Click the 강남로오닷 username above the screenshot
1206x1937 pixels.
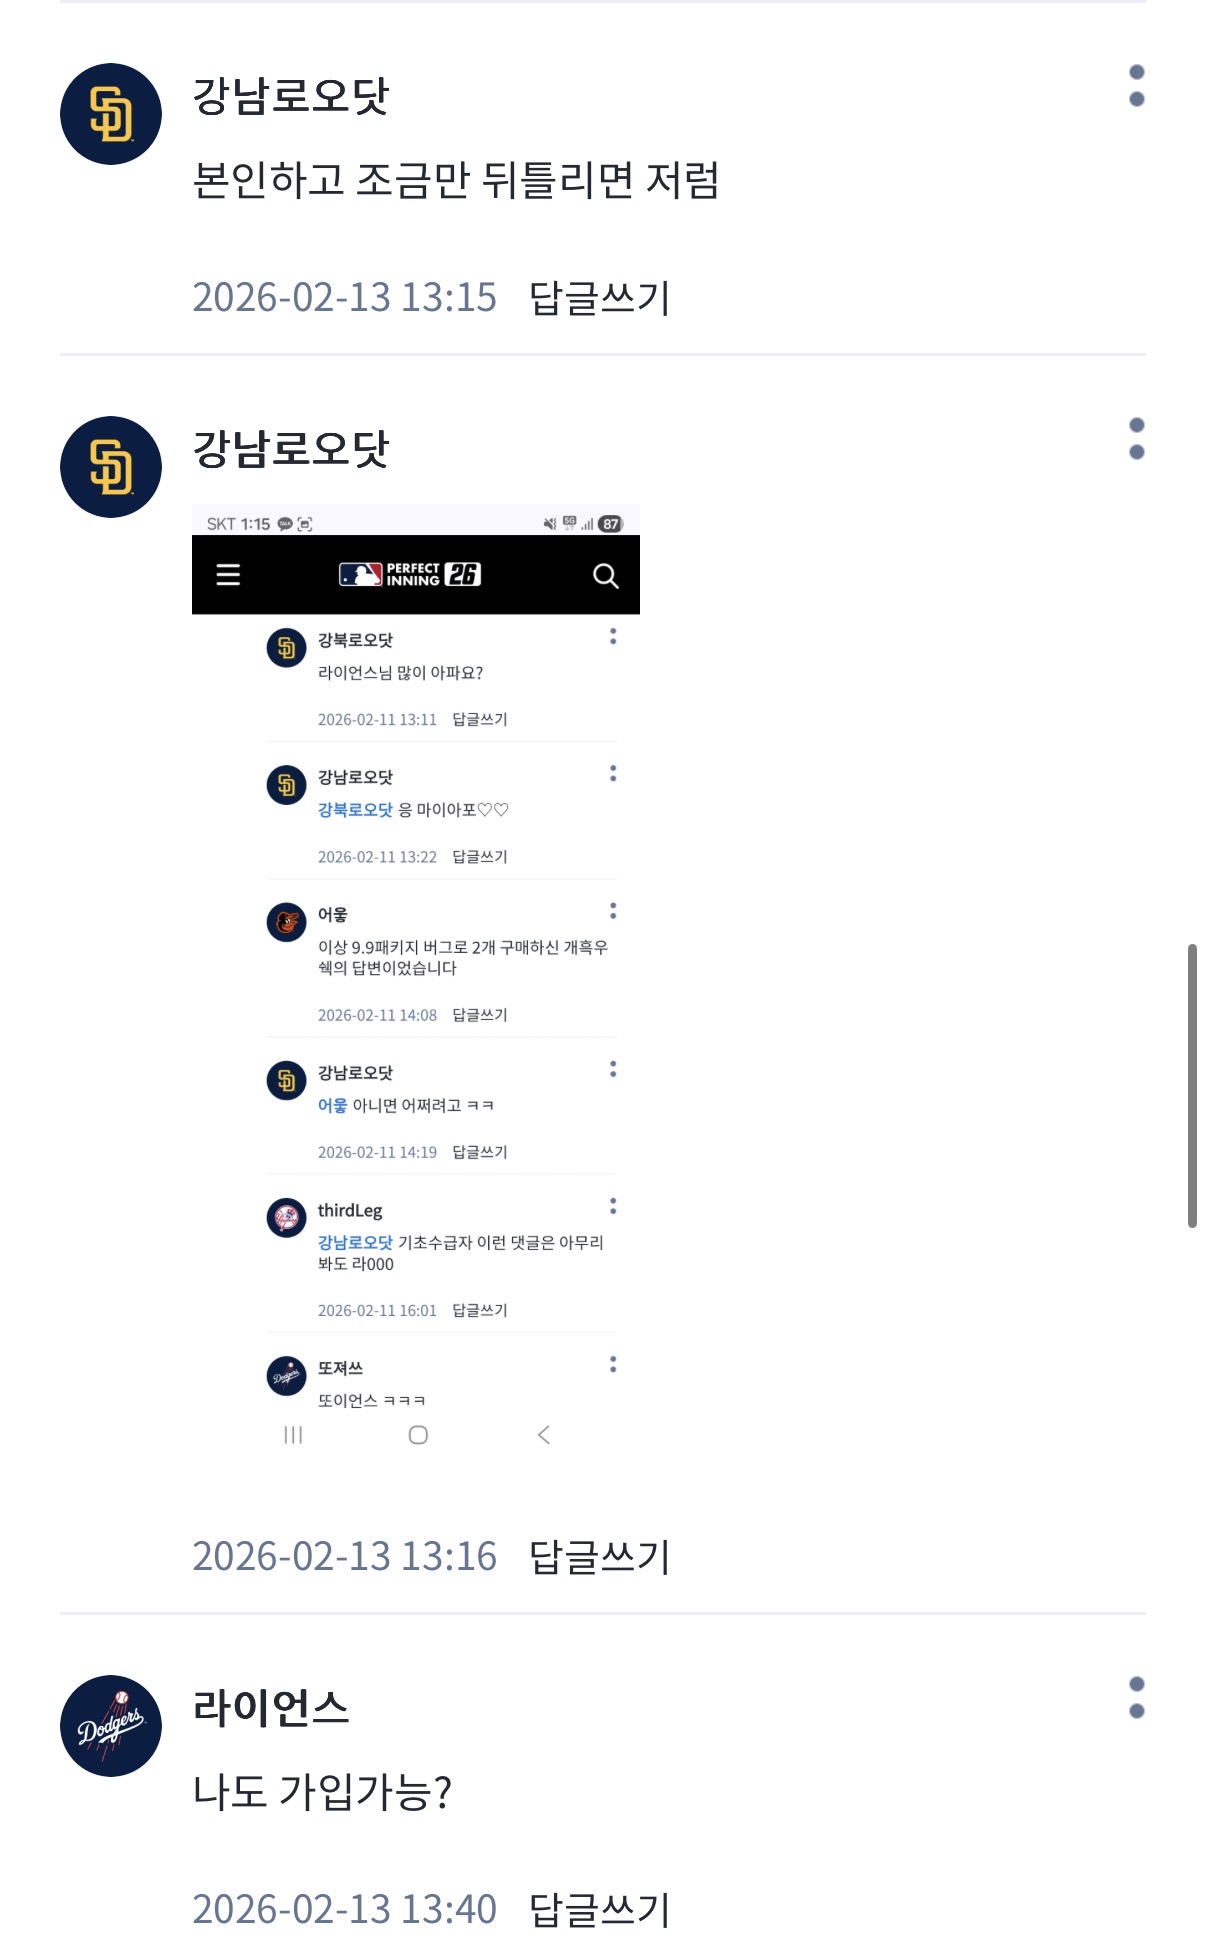pyautogui.click(x=290, y=449)
